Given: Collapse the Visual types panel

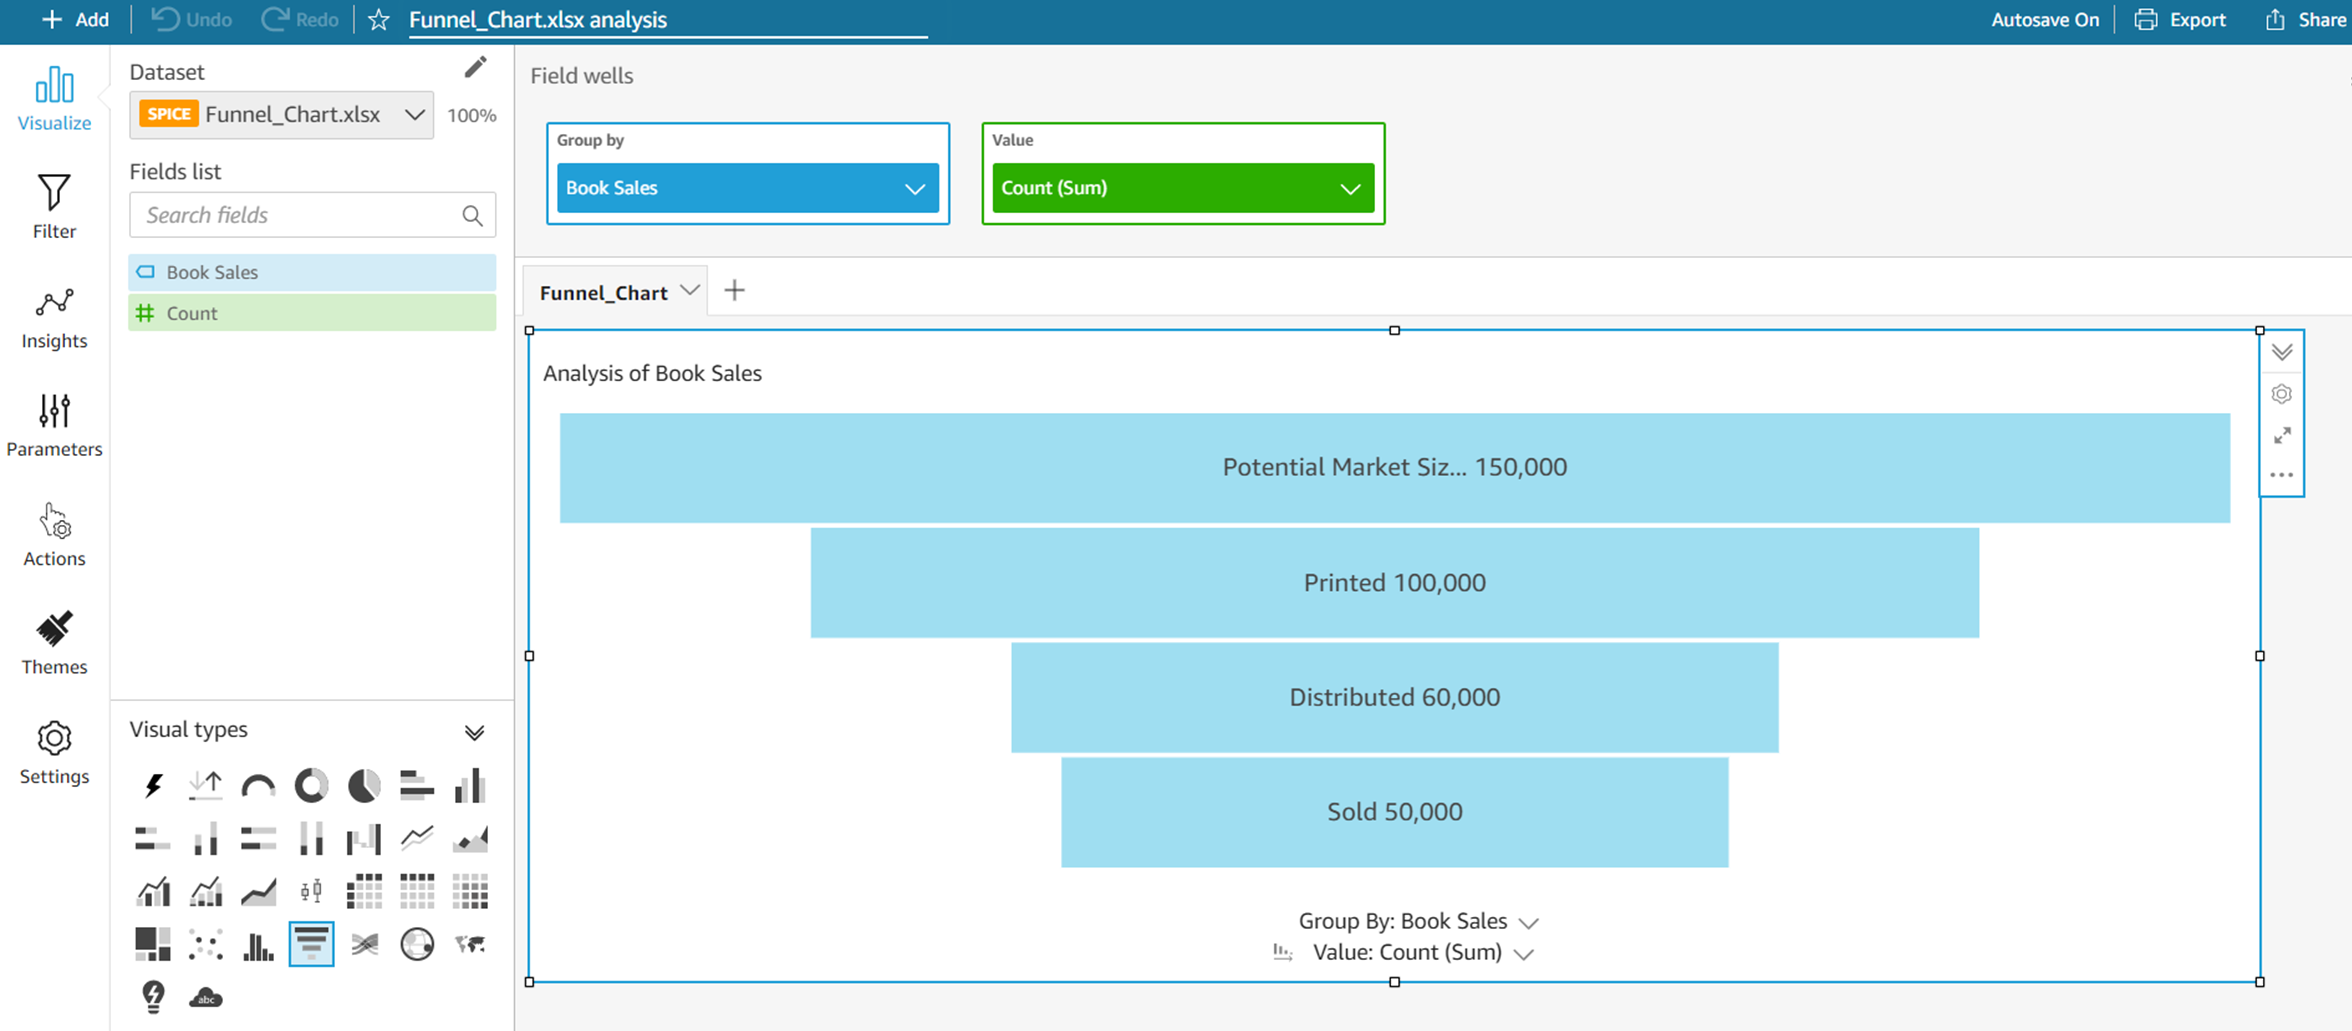Looking at the screenshot, I should [x=474, y=733].
